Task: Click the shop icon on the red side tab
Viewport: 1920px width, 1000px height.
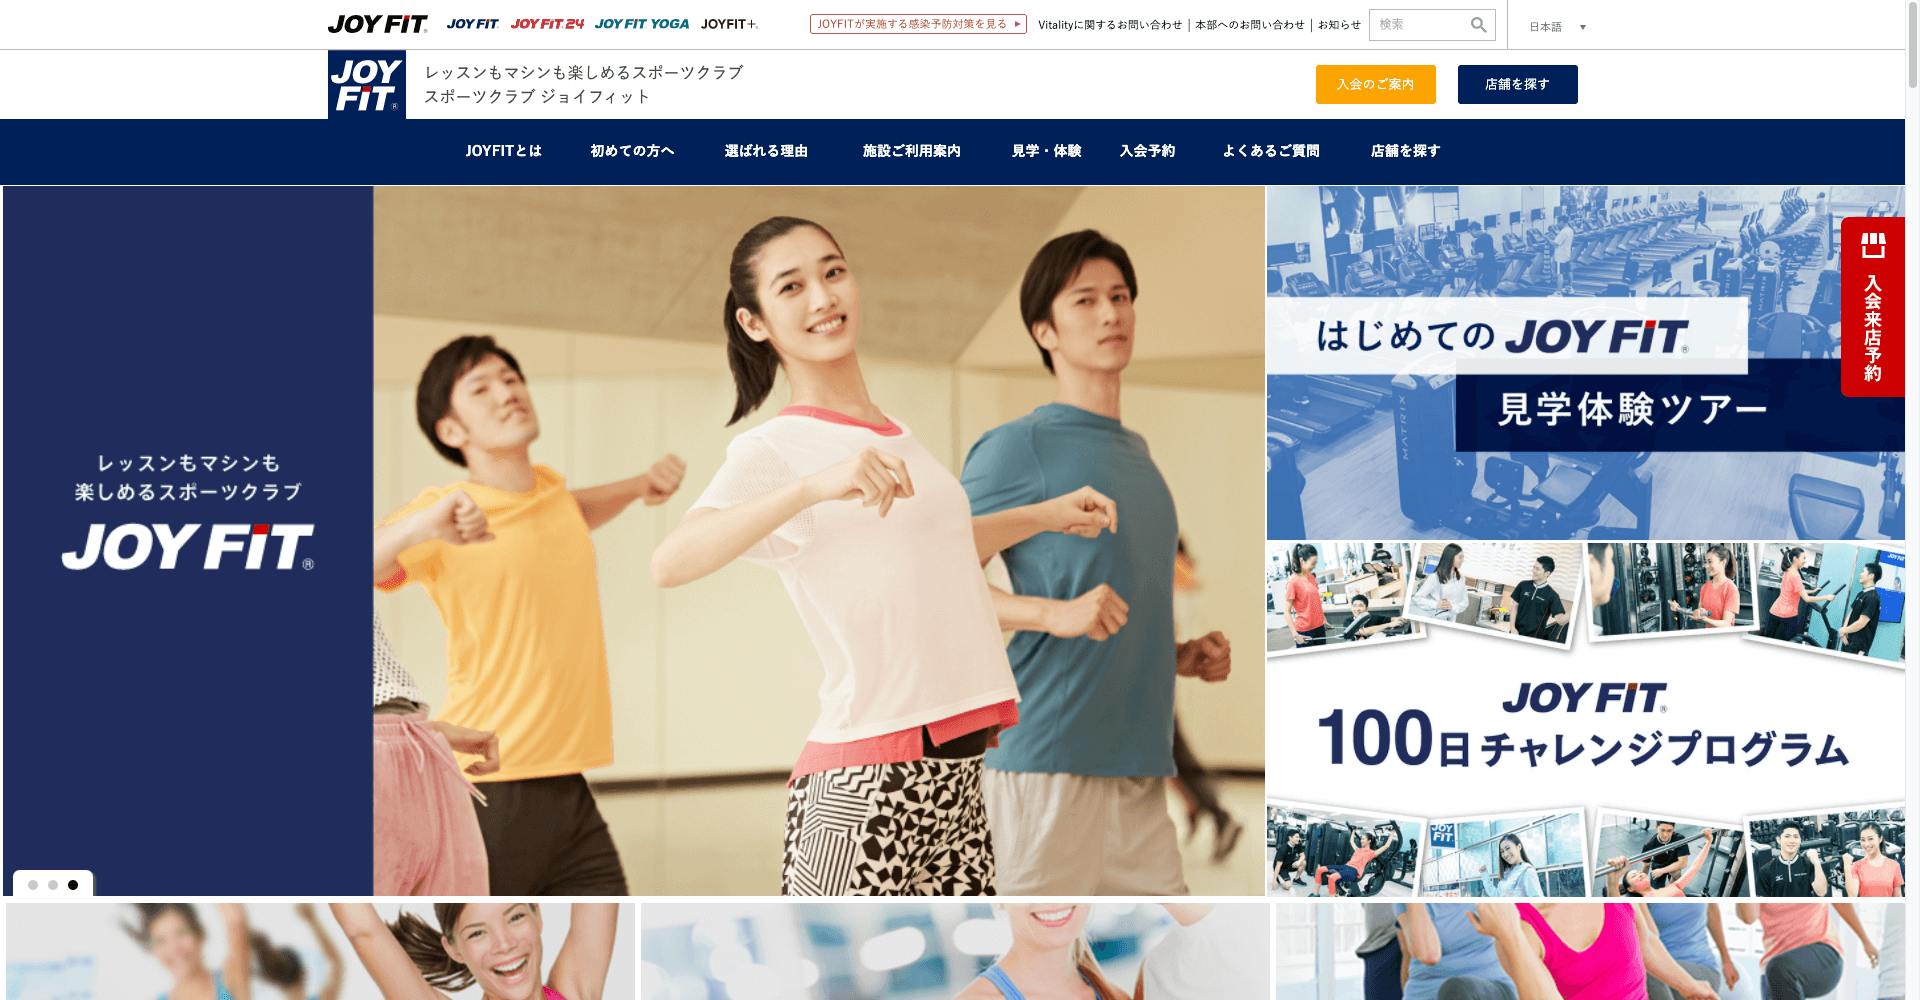Action: point(1873,245)
